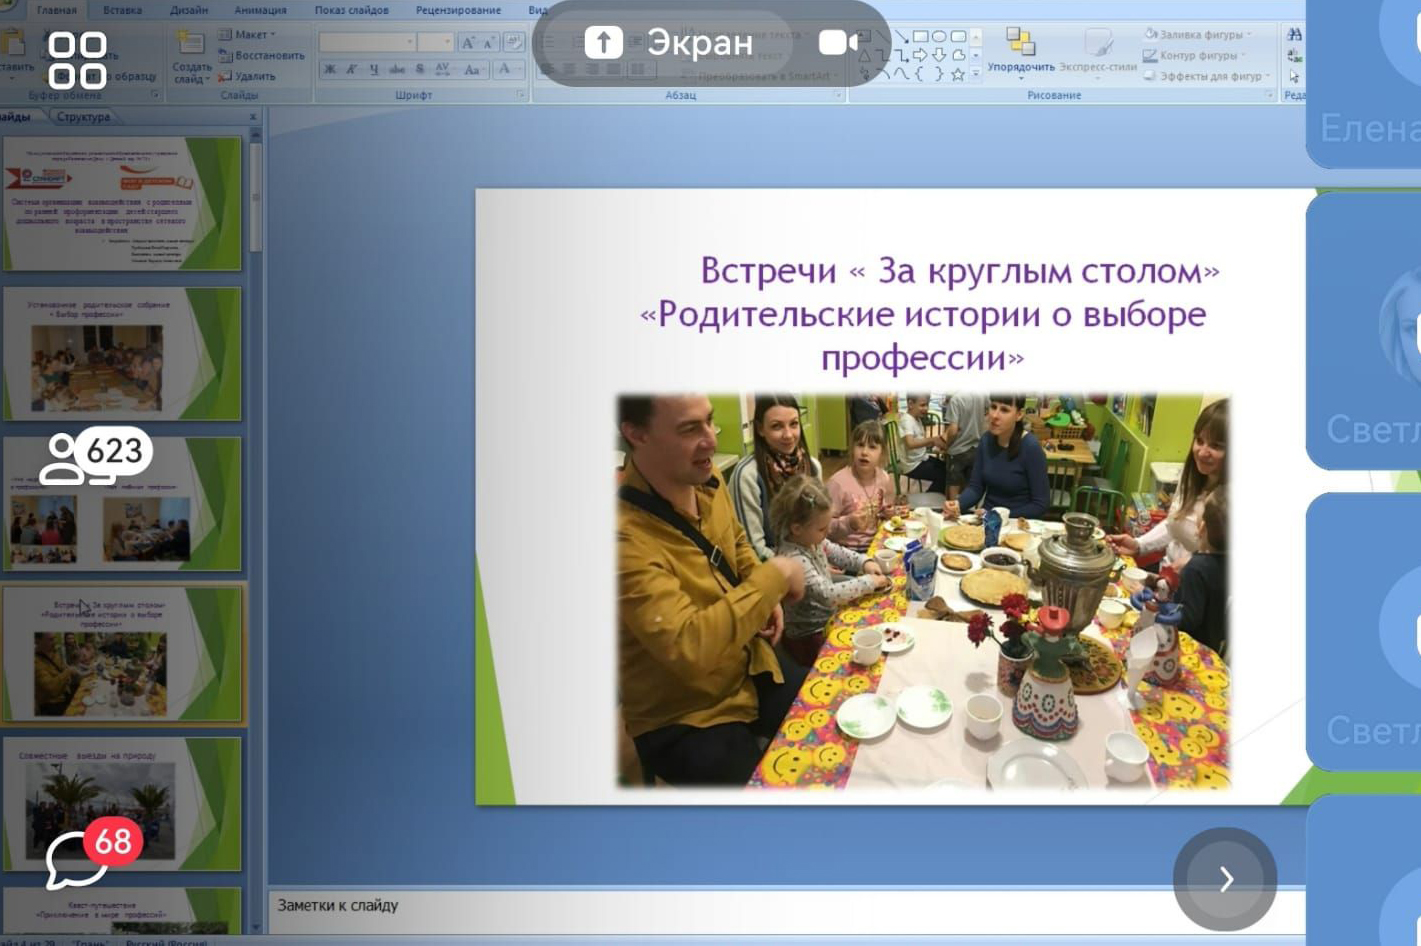Select the star shape in gallery
Viewport: 1421px width, 946px height.
tap(958, 74)
